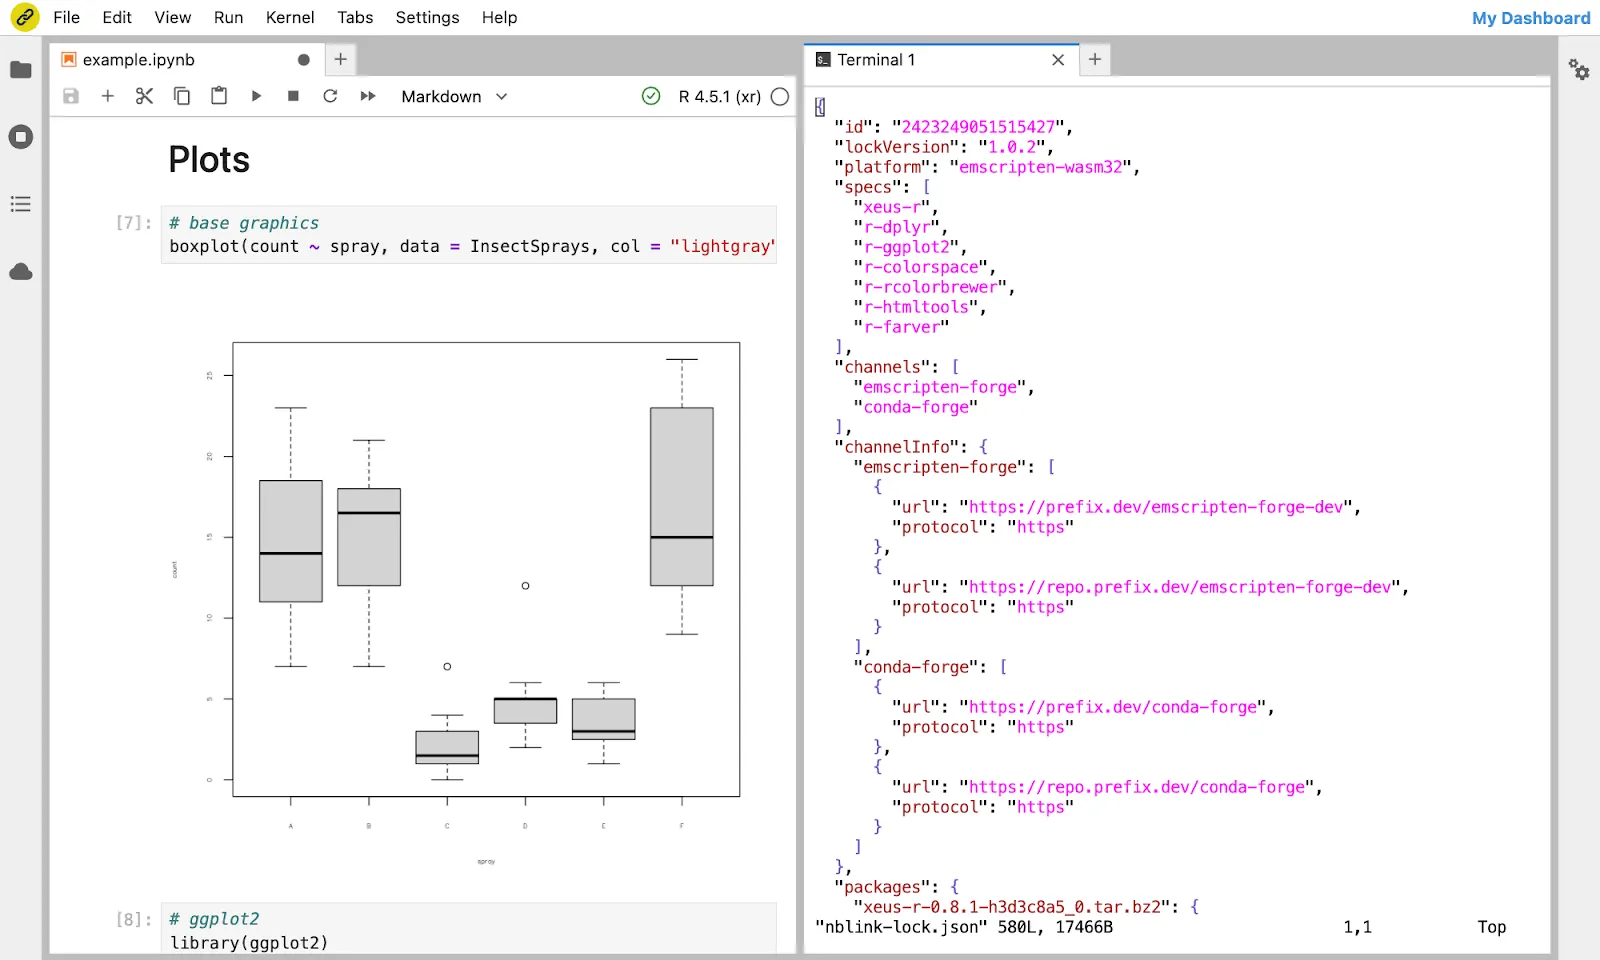Open the File menu
The image size is (1600, 960).
66,17
